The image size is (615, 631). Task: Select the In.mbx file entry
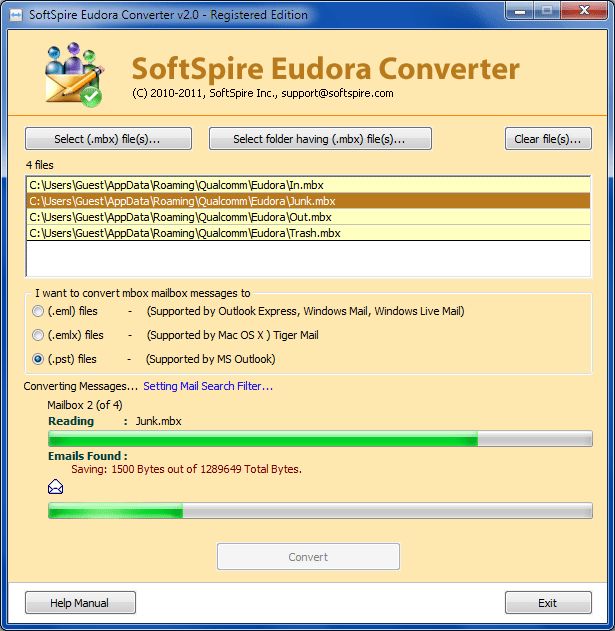click(308, 185)
